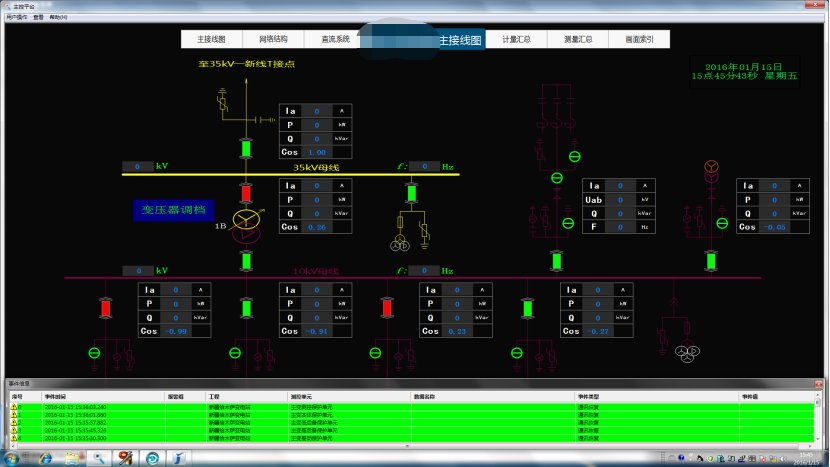
Task: Select event row with time 2016-01-15 15:35:45.326
Action: coord(412,430)
